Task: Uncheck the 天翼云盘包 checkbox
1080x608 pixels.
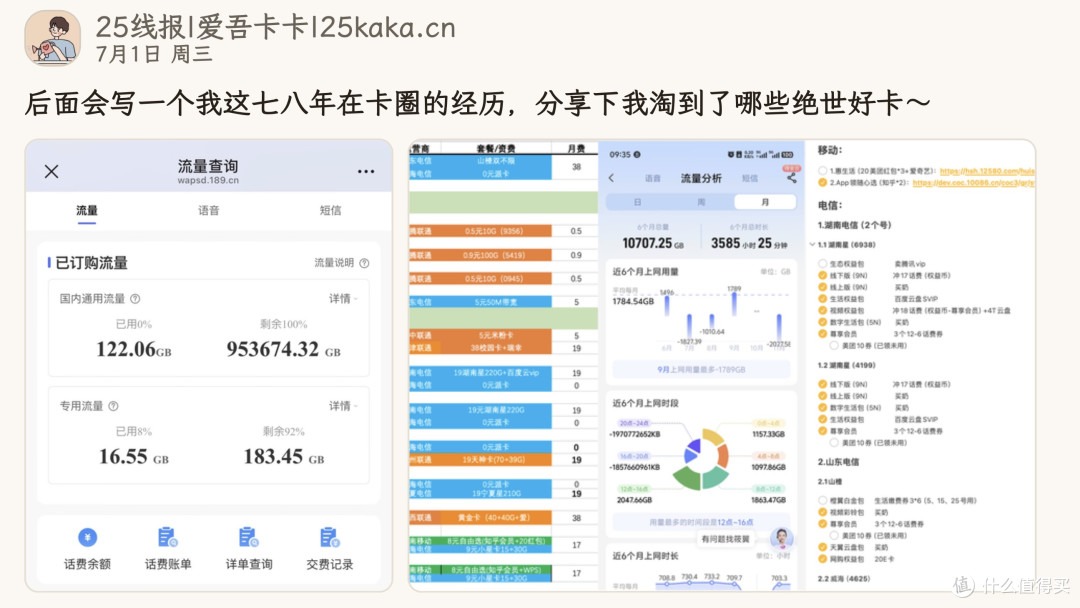Action: coord(822,547)
